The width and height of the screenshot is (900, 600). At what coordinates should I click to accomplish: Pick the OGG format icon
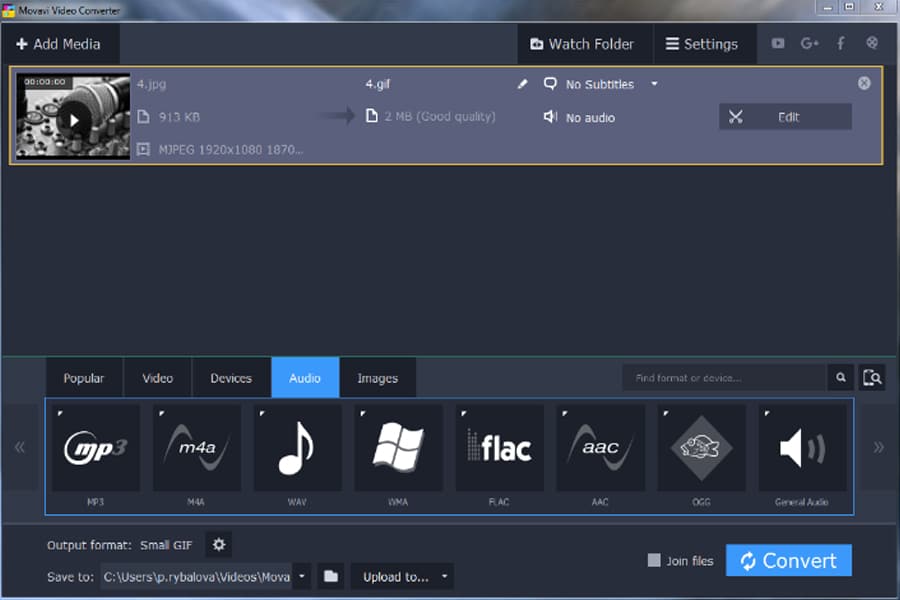[x=701, y=448]
